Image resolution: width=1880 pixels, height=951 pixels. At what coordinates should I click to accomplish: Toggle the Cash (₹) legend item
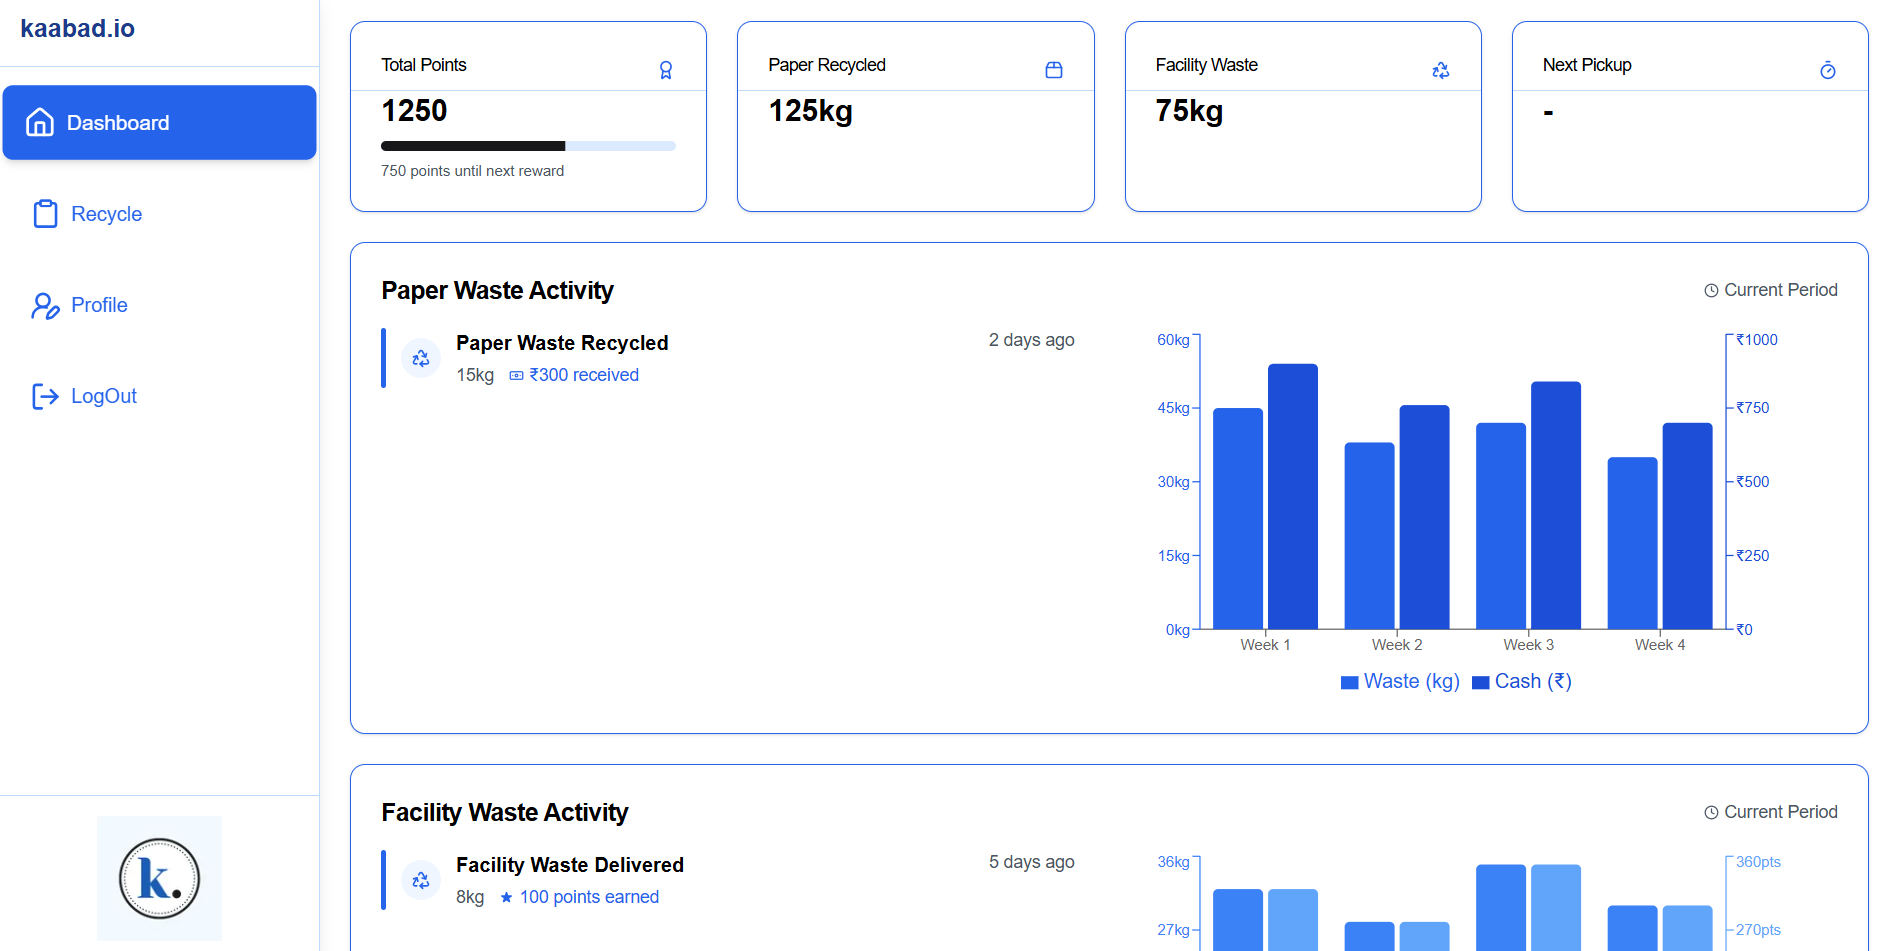1522,681
